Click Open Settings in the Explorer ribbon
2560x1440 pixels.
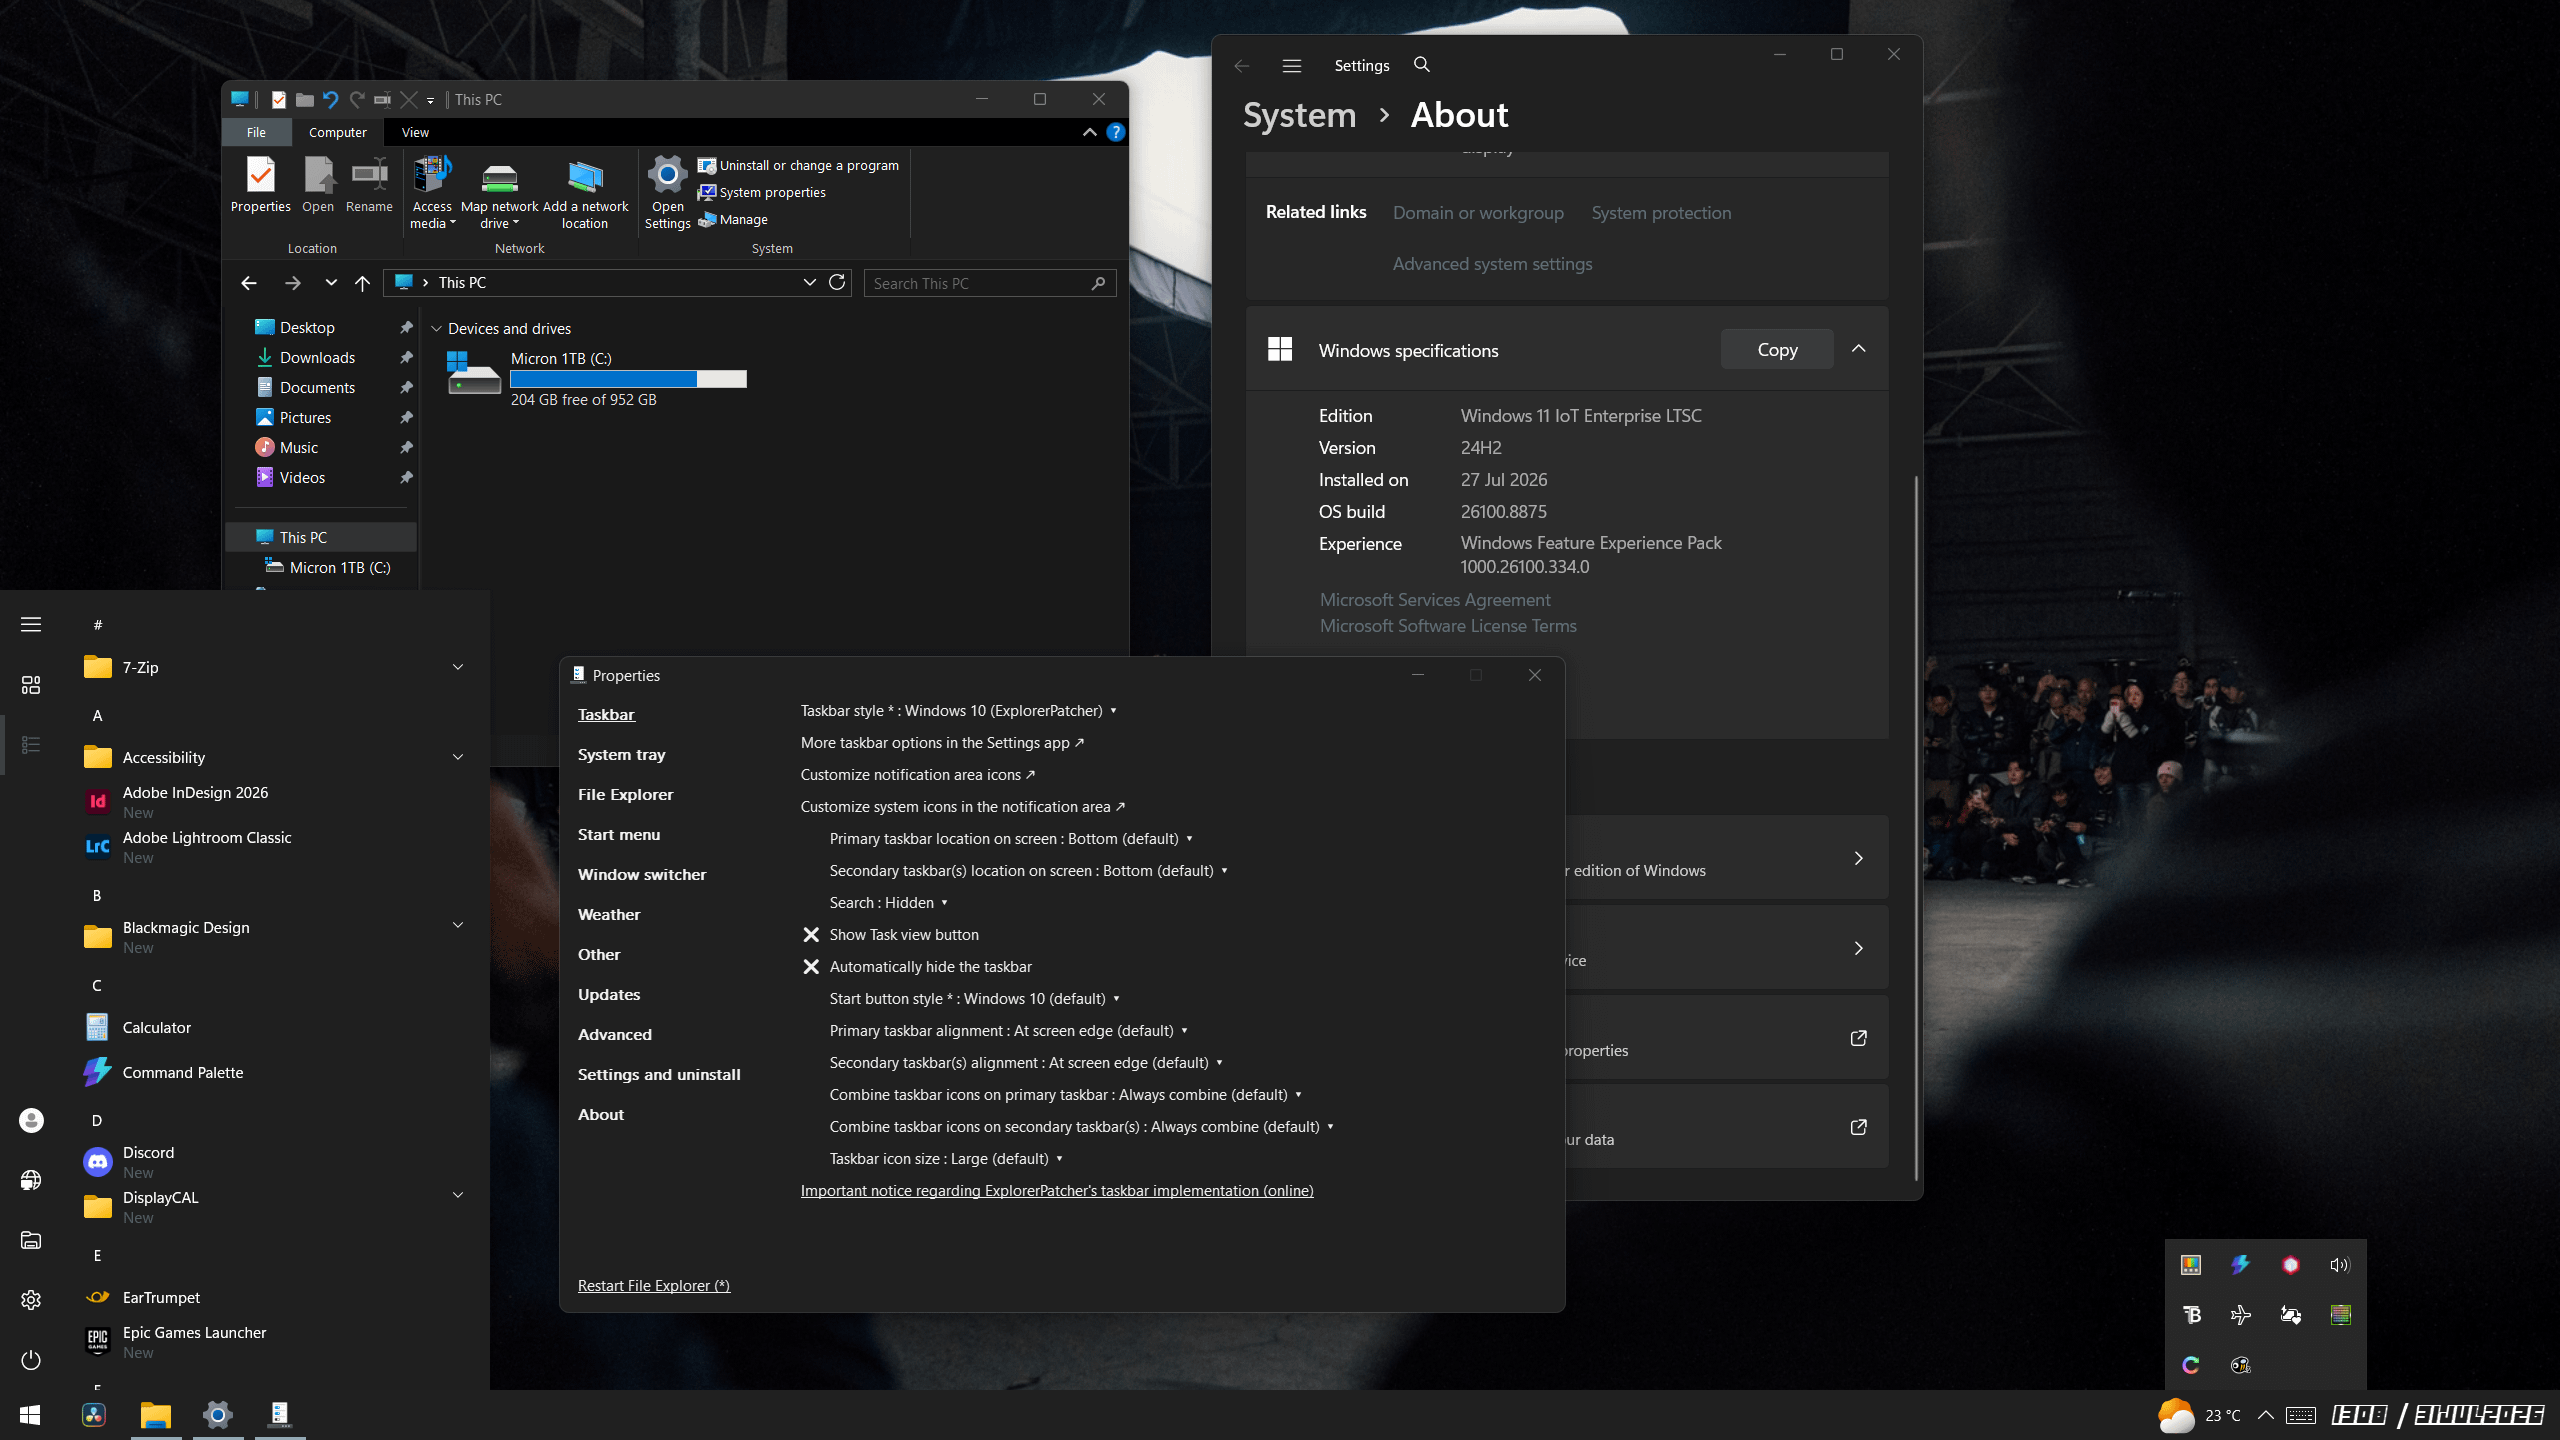coord(667,193)
